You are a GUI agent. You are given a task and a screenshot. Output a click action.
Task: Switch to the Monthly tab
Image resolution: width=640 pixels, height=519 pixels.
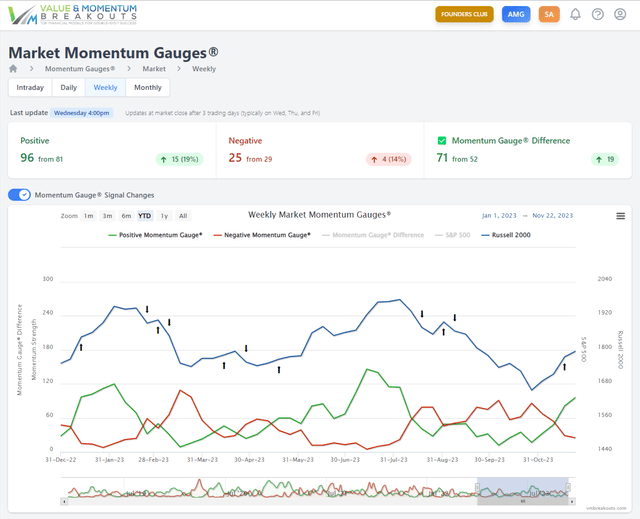pyautogui.click(x=147, y=88)
